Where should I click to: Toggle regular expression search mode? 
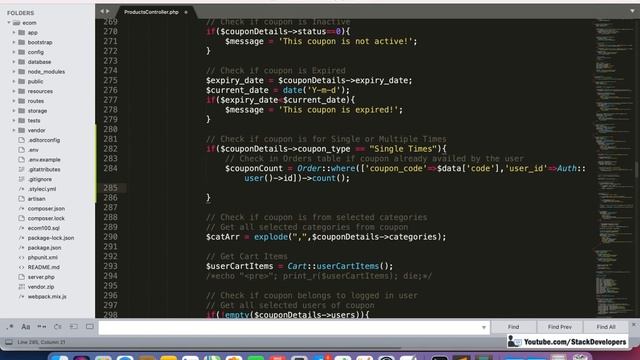coord(10,327)
